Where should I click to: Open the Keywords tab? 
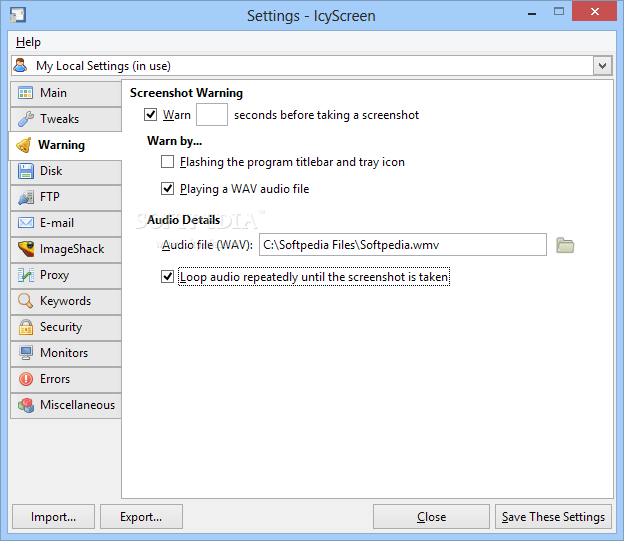[x=66, y=301]
